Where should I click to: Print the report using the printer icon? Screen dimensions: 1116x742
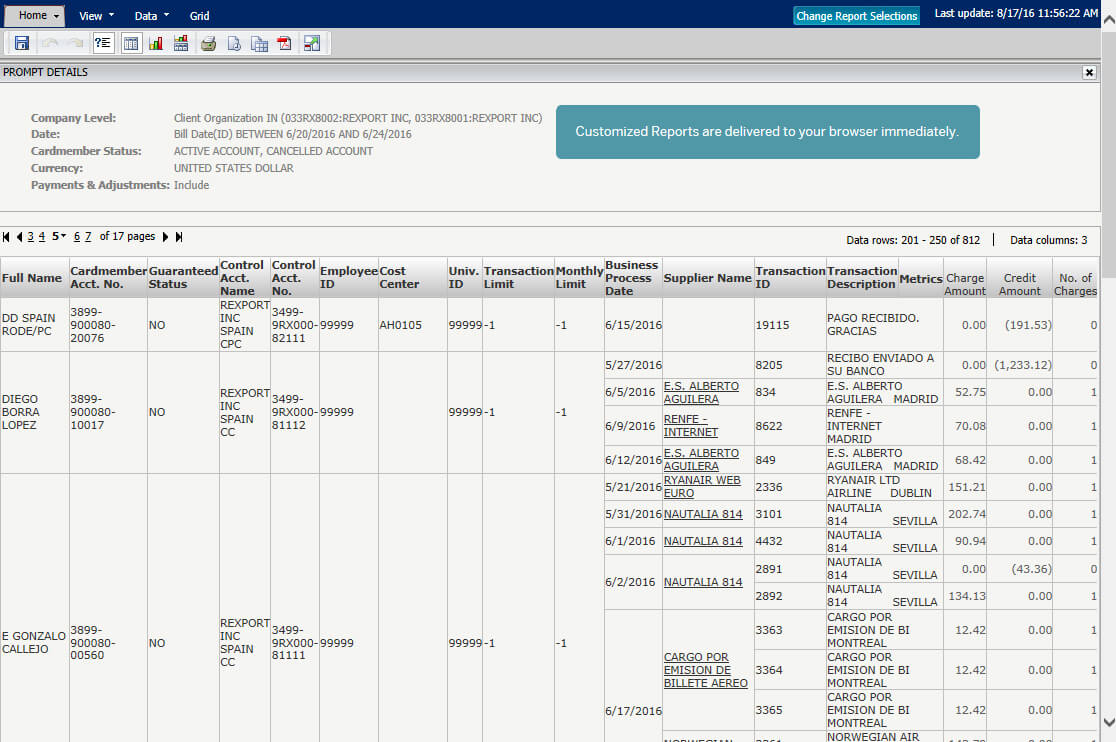(x=209, y=42)
